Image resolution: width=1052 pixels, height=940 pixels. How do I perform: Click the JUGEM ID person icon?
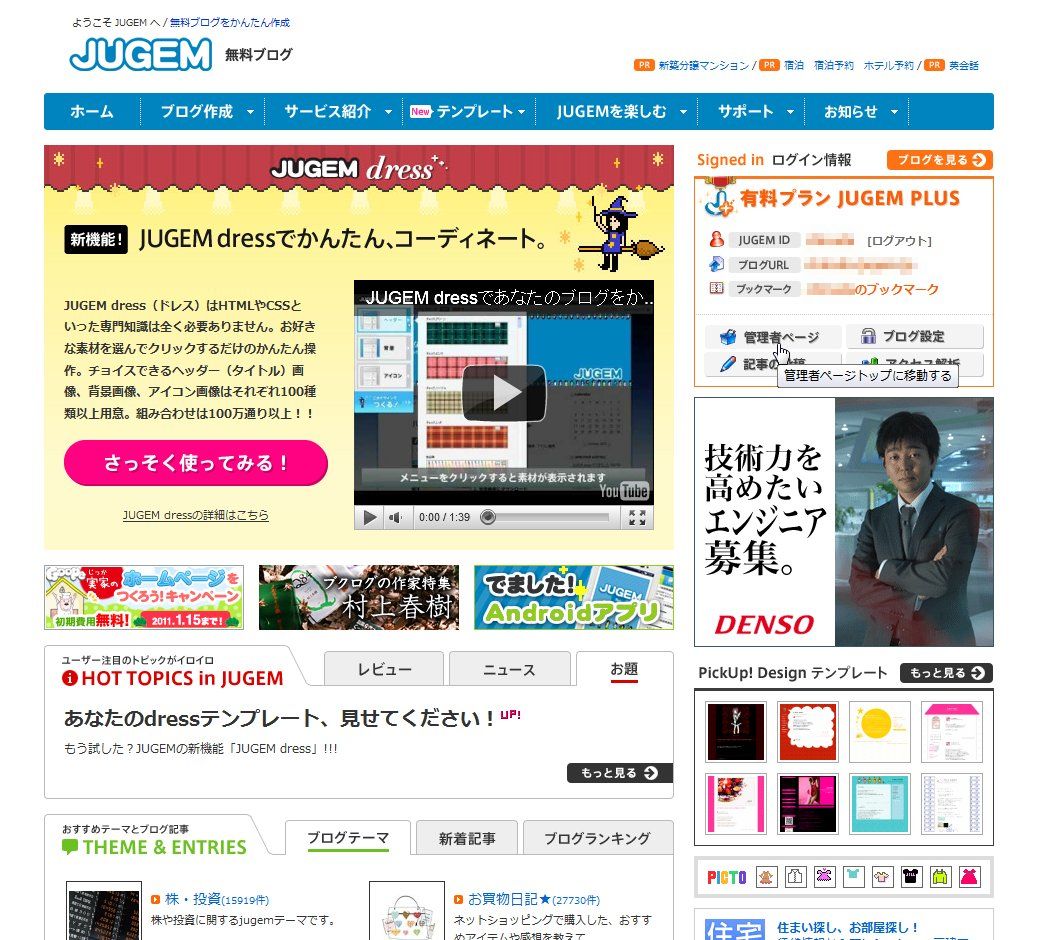(x=717, y=240)
